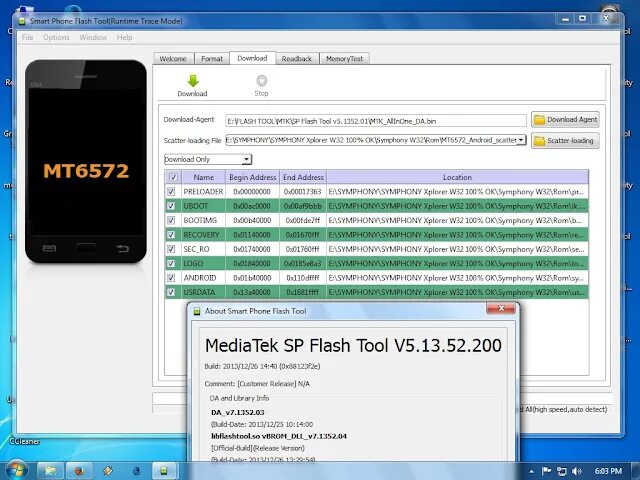Click the network tray icon
The height and width of the screenshot is (480, 640).
tap(562, 471)
